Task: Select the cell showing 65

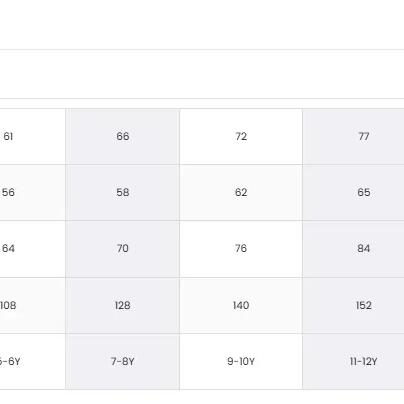Action: click(x=353, y=192)
